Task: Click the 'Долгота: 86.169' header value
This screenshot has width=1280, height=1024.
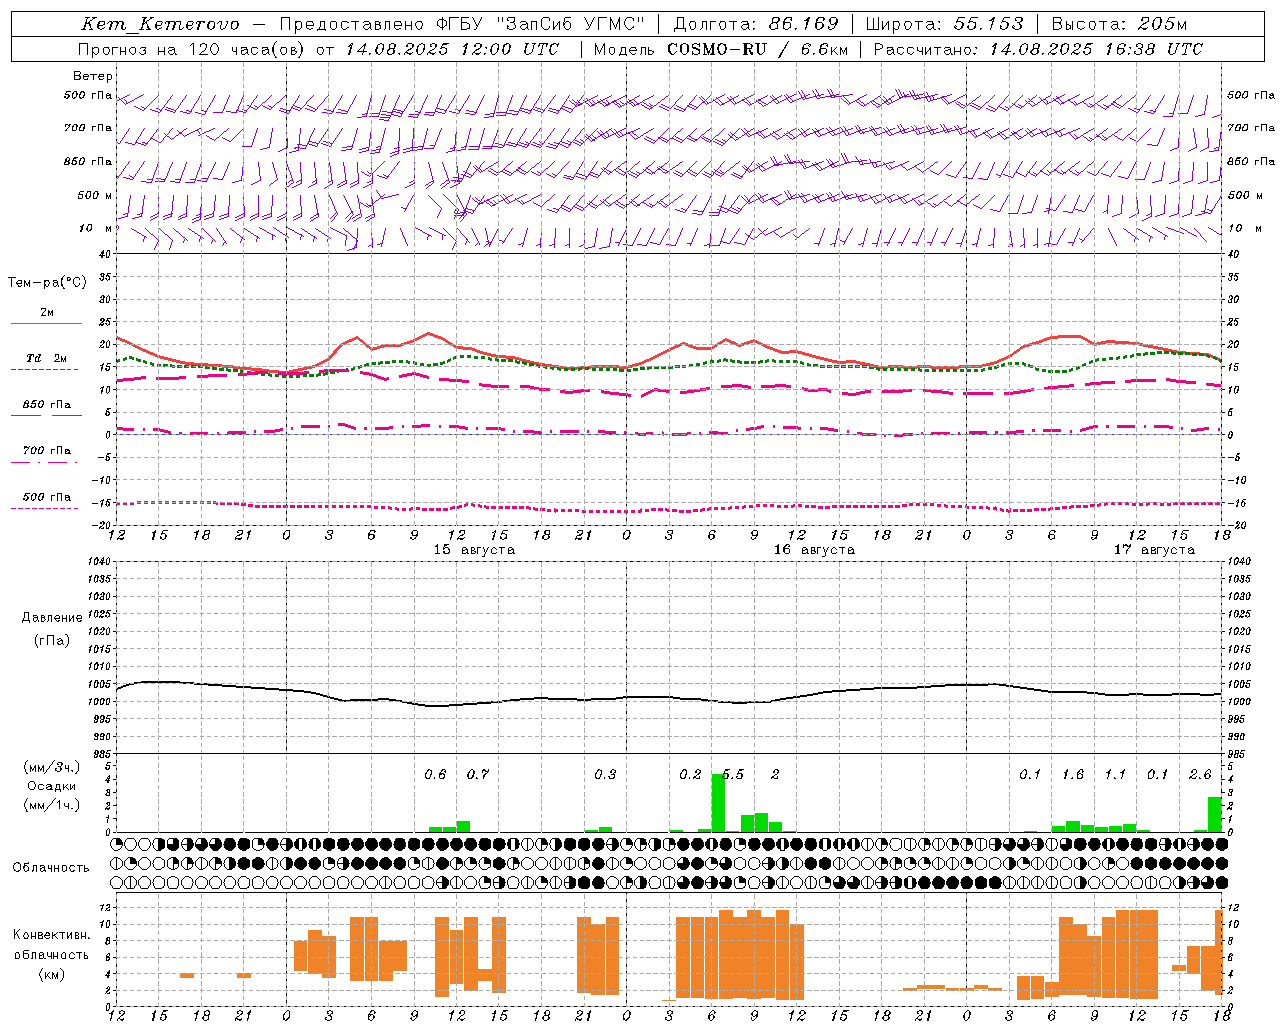Action: pyautogui.click(x=755, y=24)
